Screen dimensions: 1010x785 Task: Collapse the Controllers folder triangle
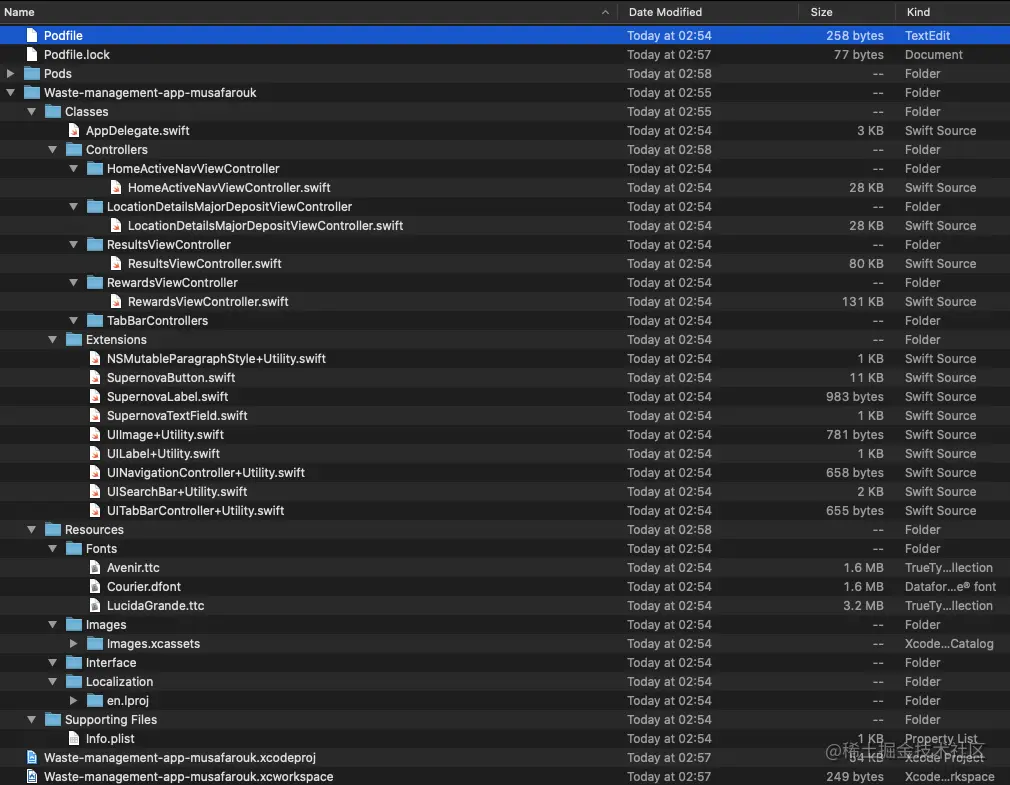point(53,149)
